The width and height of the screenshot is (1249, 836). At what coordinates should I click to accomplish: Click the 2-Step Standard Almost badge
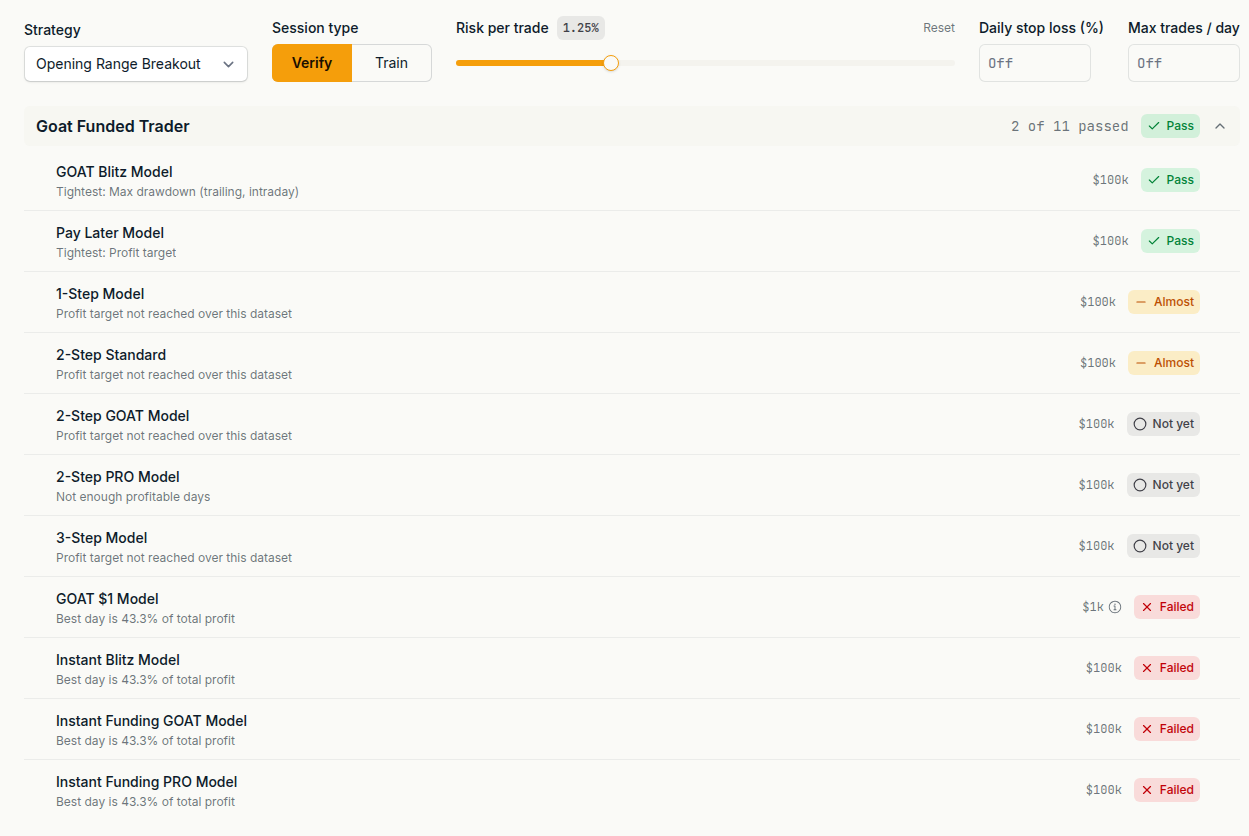point(1164,363)
